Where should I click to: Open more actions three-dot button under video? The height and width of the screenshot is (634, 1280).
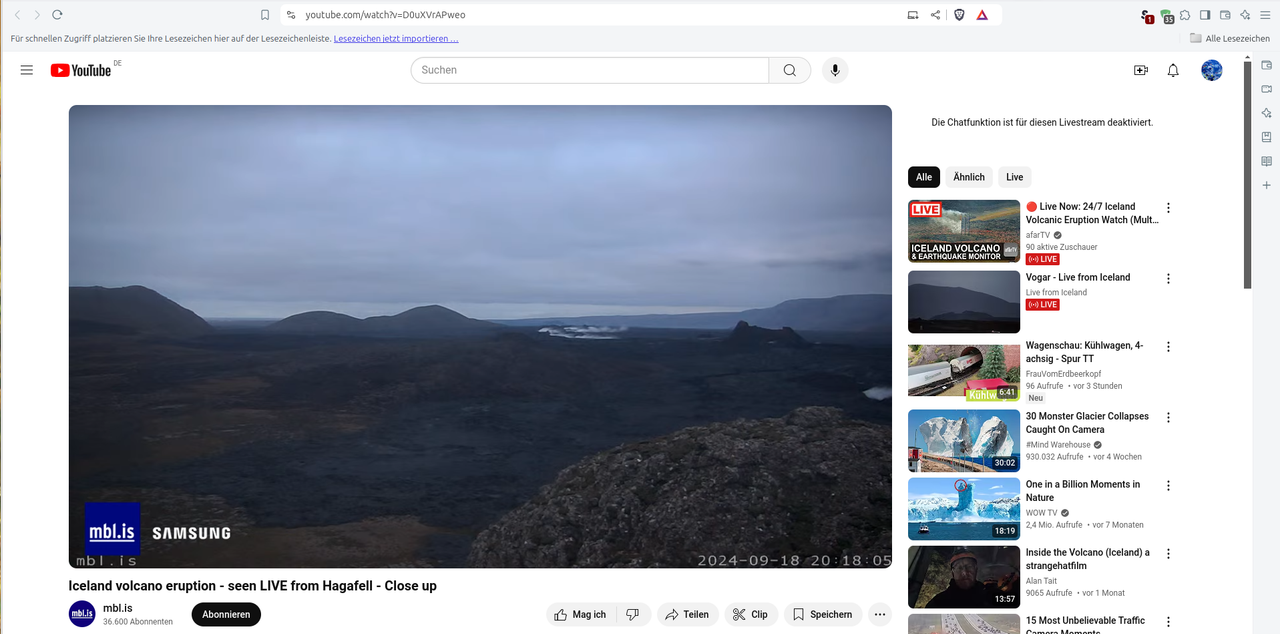click(880, 614)
